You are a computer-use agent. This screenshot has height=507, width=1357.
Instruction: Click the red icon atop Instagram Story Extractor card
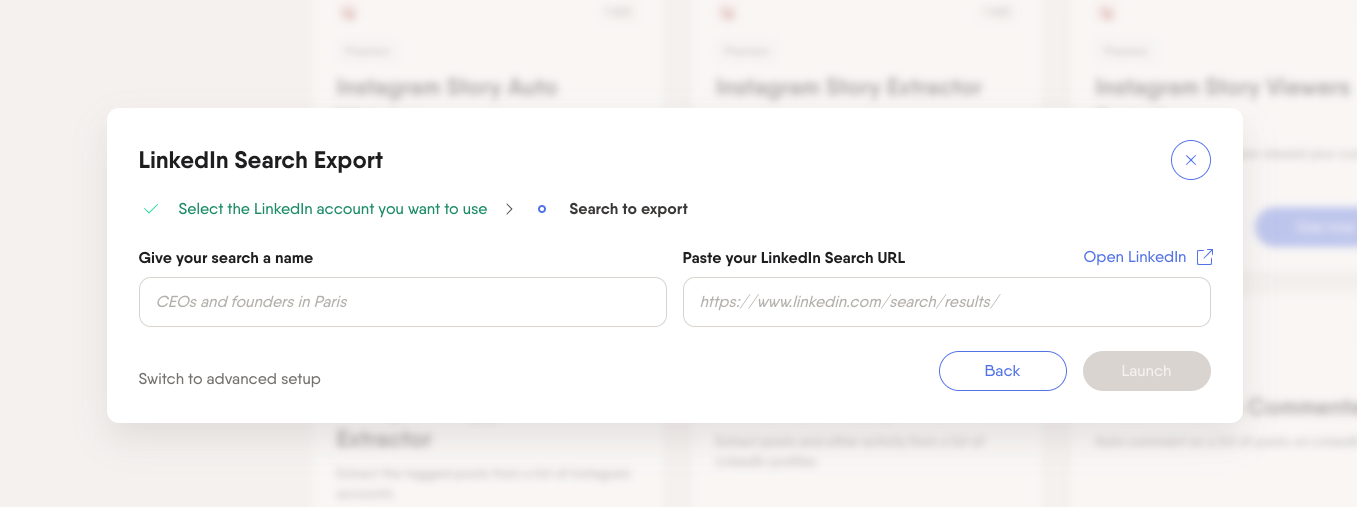point(727,14)
